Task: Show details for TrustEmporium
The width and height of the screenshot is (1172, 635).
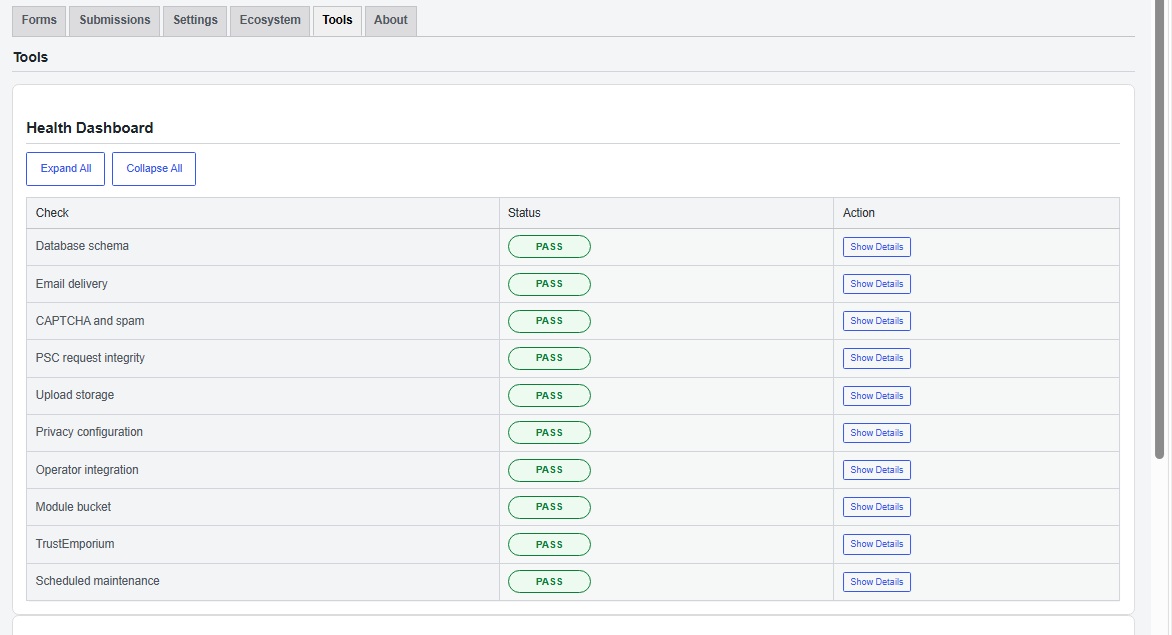Action: (x=877, y=544)
